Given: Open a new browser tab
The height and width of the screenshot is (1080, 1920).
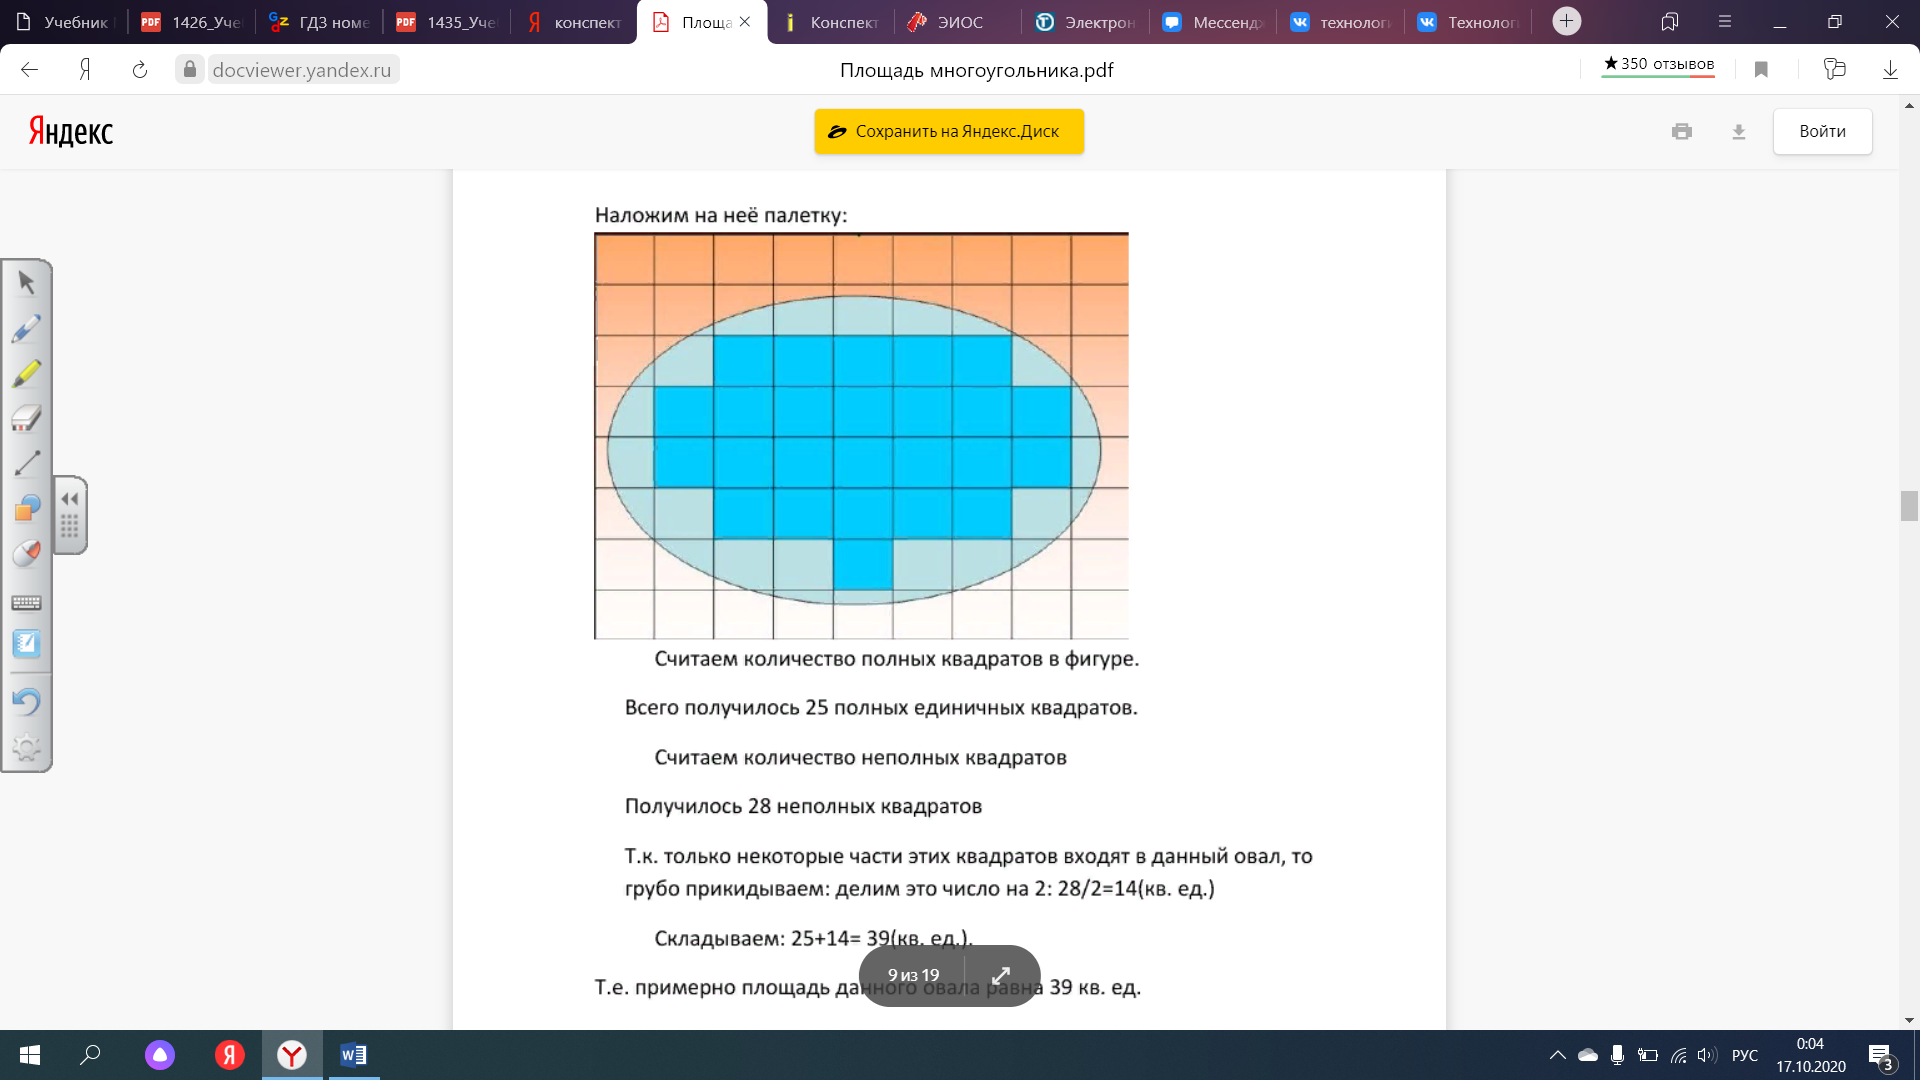Looking at the screenshot, I should (x=1567, y=21).
